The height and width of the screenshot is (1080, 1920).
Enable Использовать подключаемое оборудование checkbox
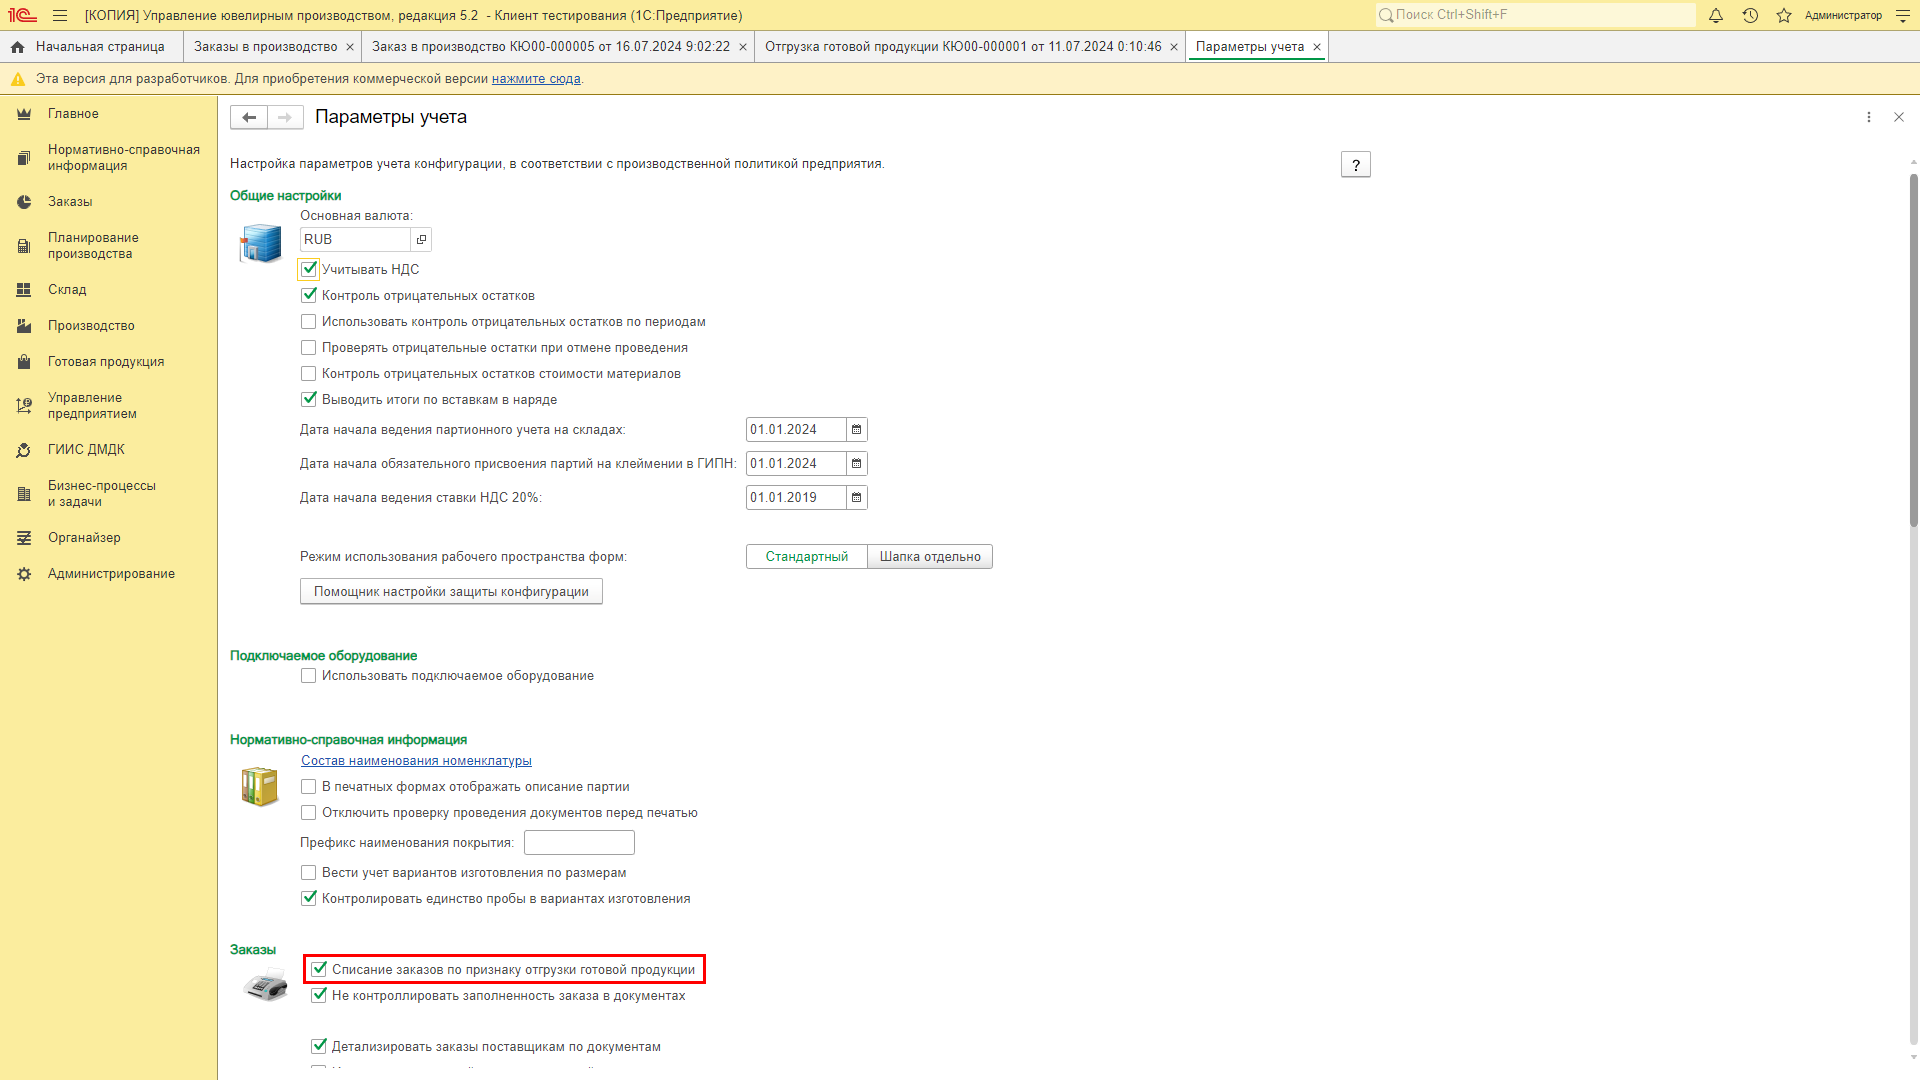(x=309, y=676)
